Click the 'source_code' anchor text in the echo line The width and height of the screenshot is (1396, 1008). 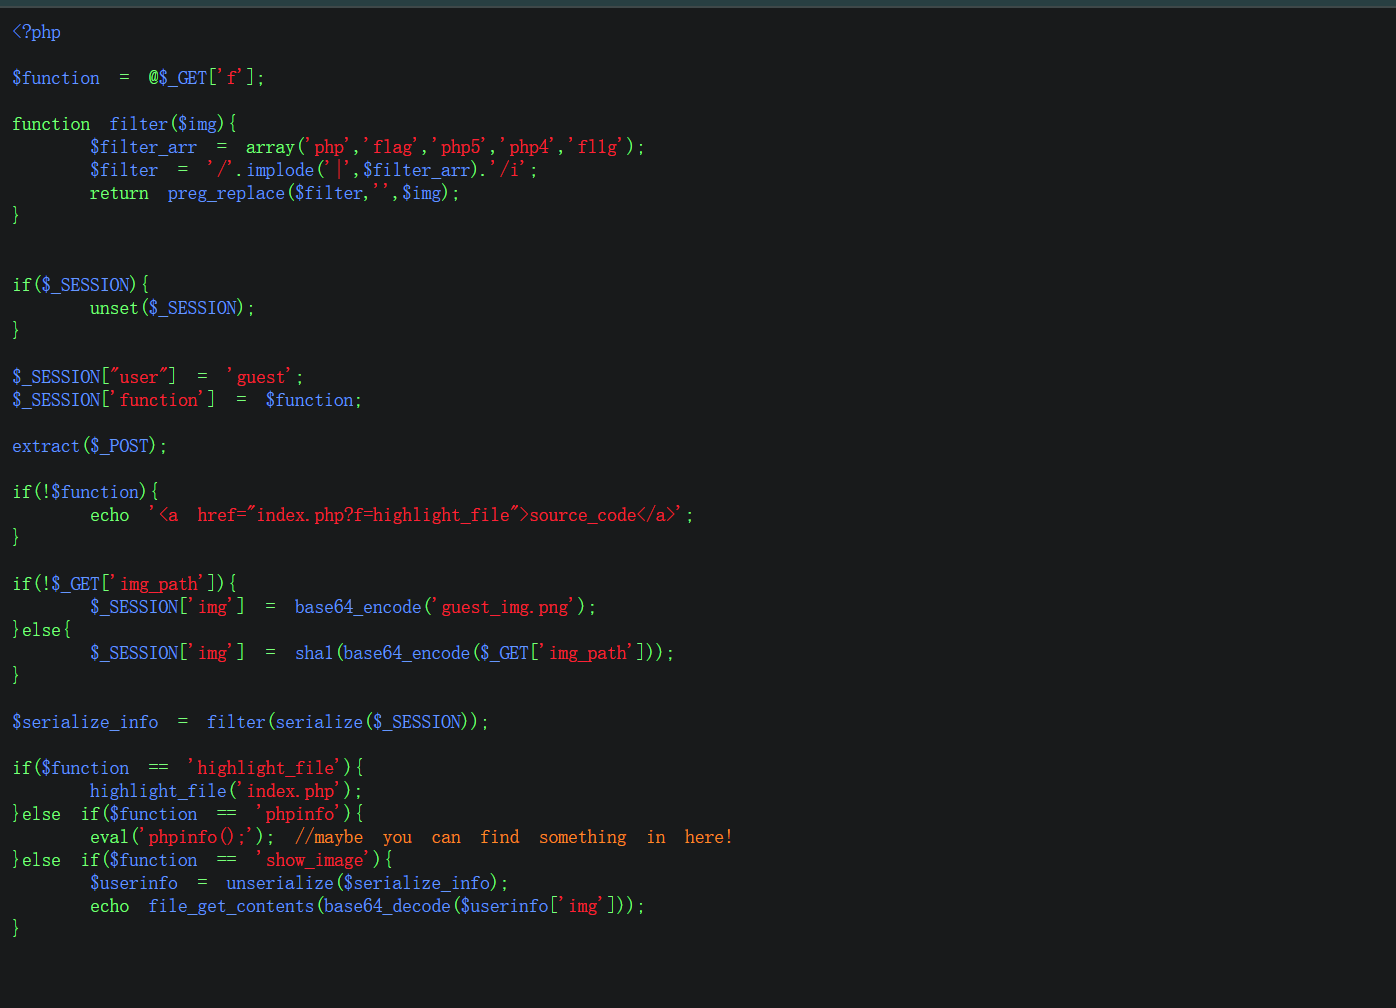click(583, 515)
